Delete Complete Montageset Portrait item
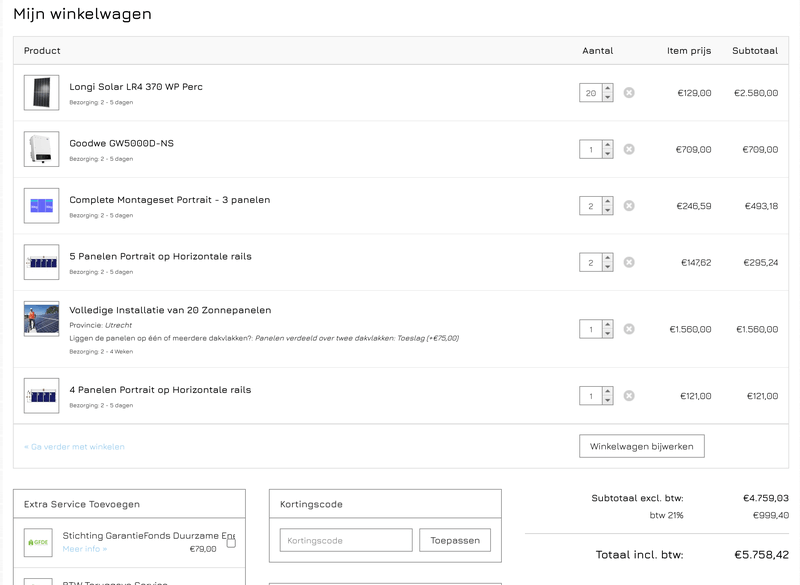Viewport: 800px width, 585px height. [629, 206]
